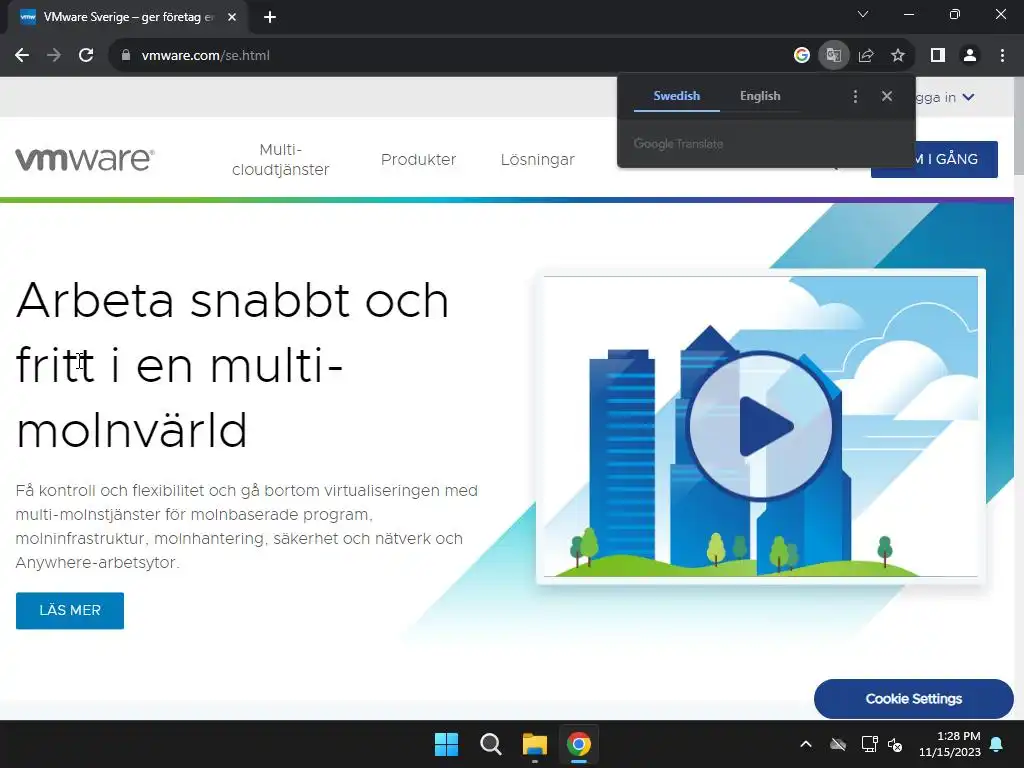
Task: Click the Google icon in the address bar
Action: (801, 56)
